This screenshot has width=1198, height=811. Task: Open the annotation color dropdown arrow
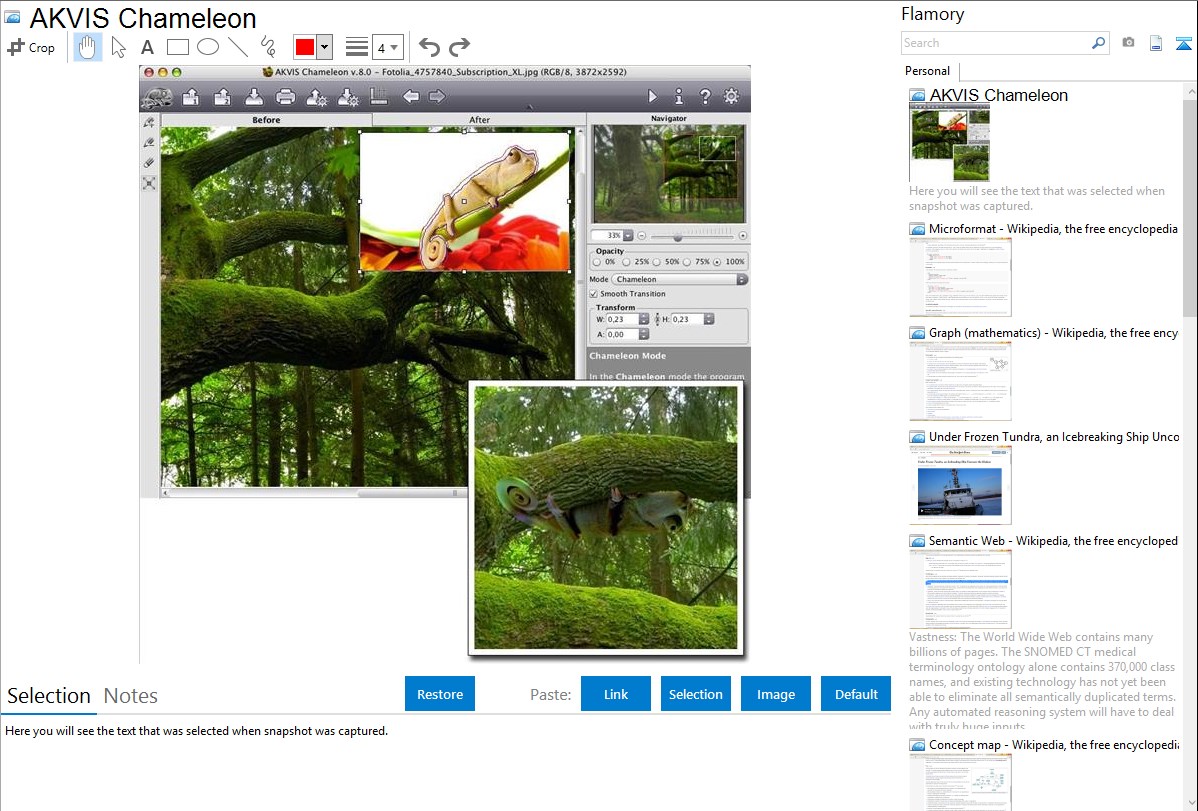(325, 47)
